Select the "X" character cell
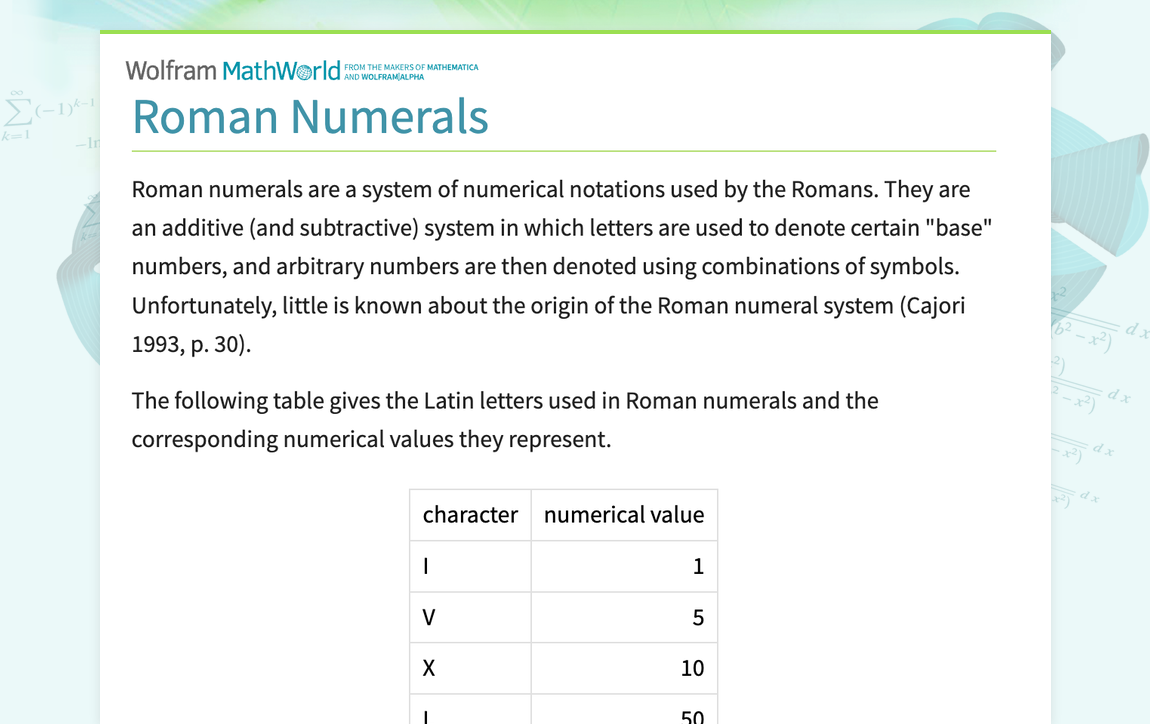 [x=470, y=668]
